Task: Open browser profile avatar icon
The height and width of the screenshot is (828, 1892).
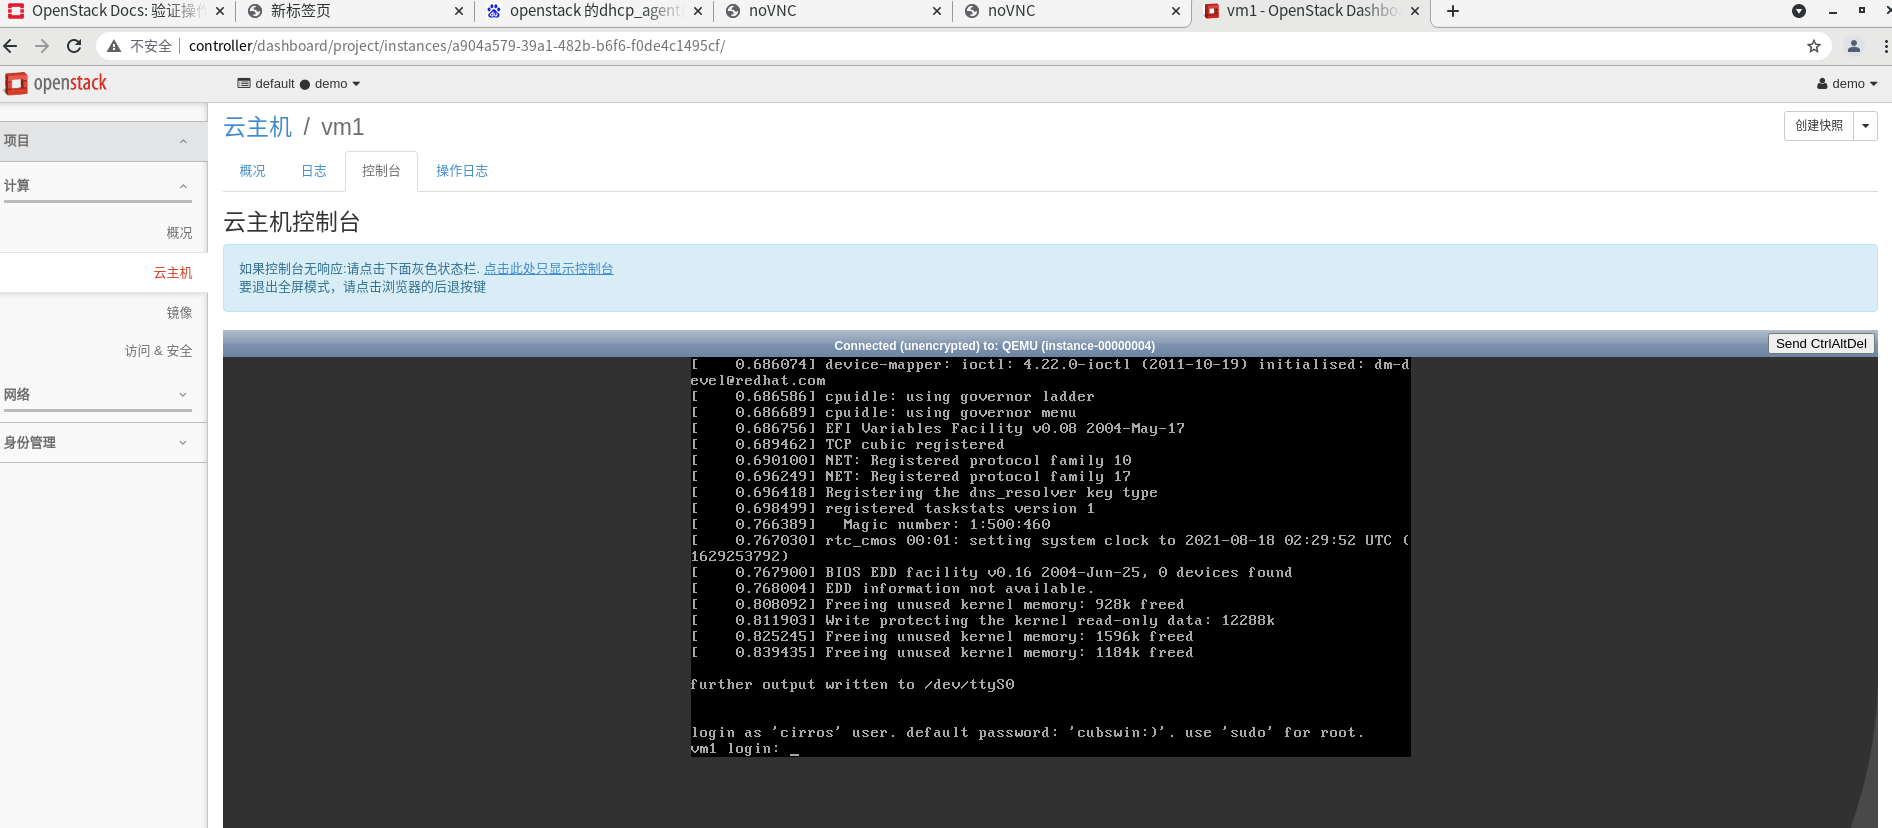Action: pos(1854,46)
